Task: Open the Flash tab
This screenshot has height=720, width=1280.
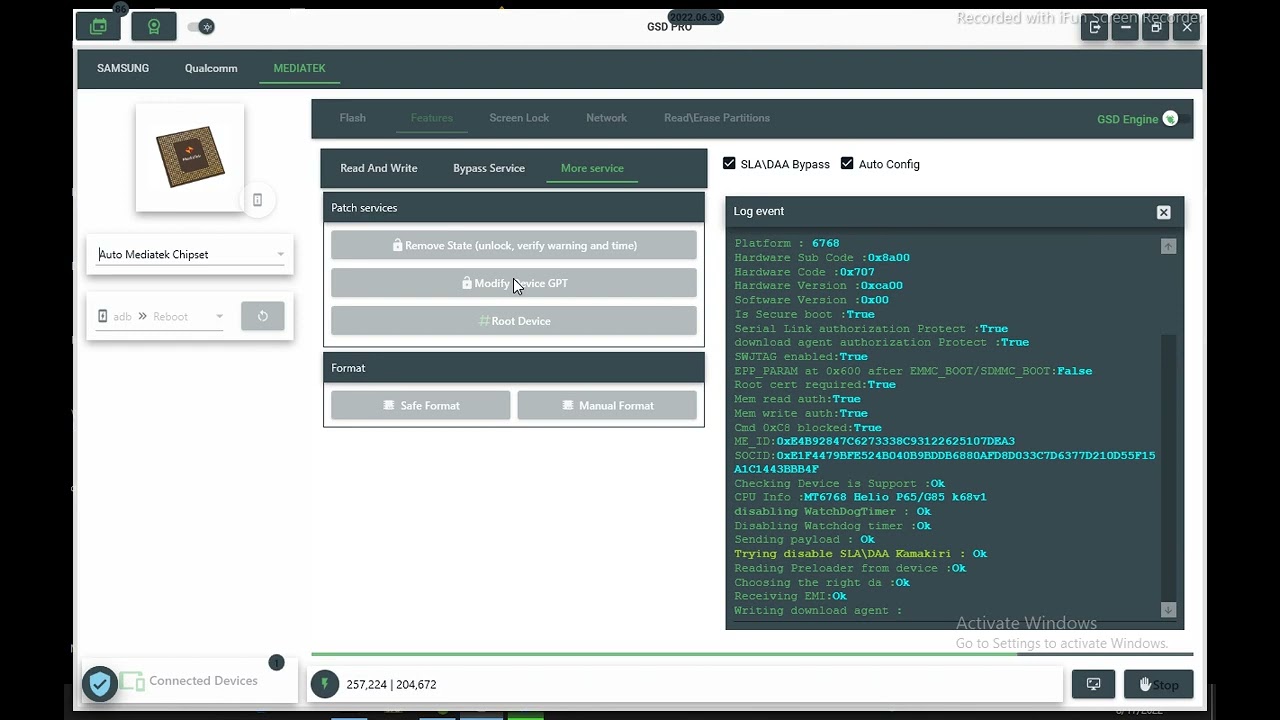Action: (x=353, y=118)
